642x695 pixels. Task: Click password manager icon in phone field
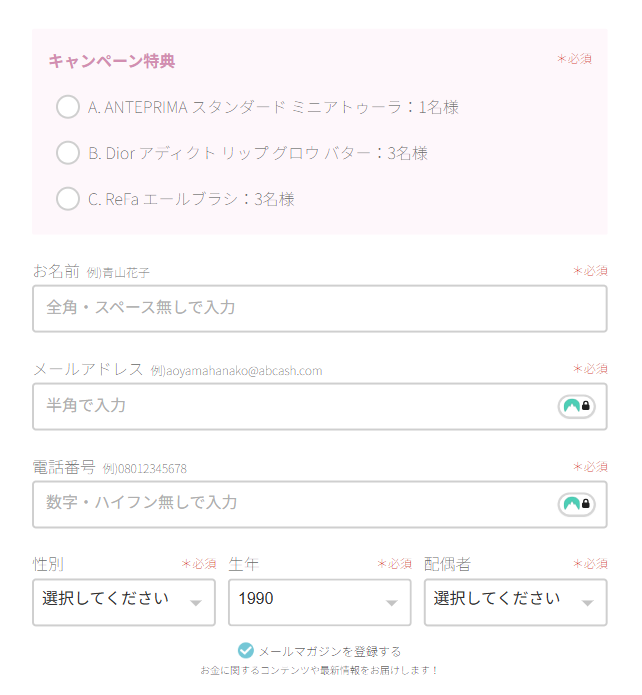pos(576,503)
